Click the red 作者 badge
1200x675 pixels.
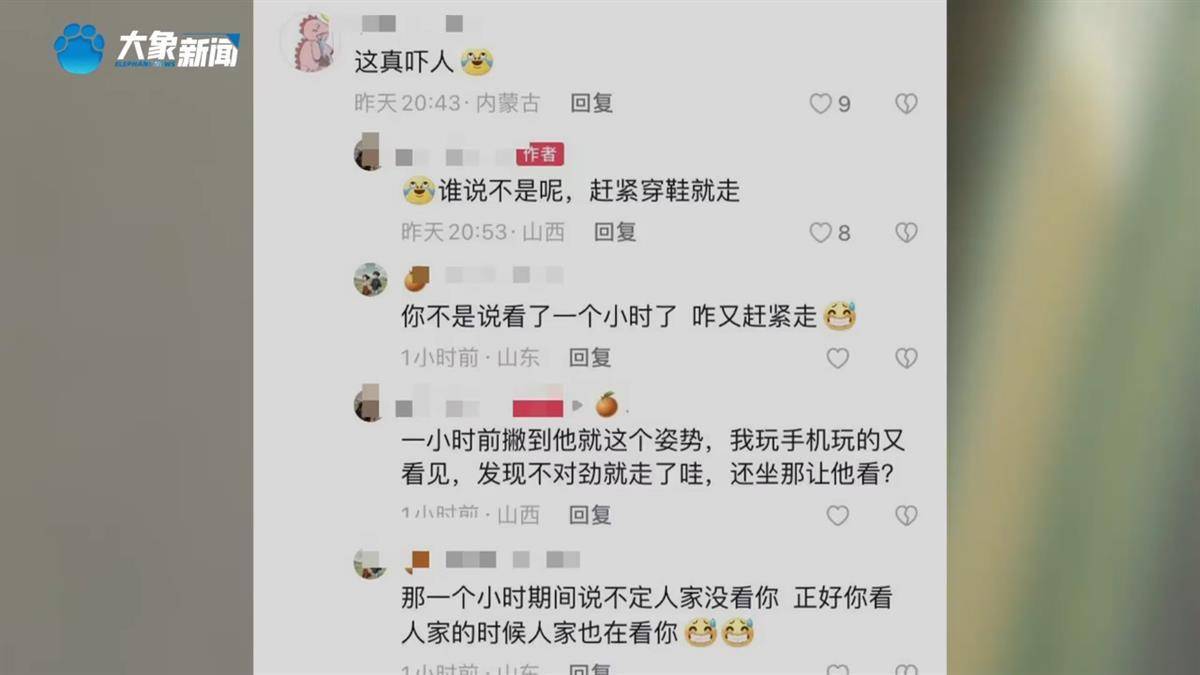point(540,154)
